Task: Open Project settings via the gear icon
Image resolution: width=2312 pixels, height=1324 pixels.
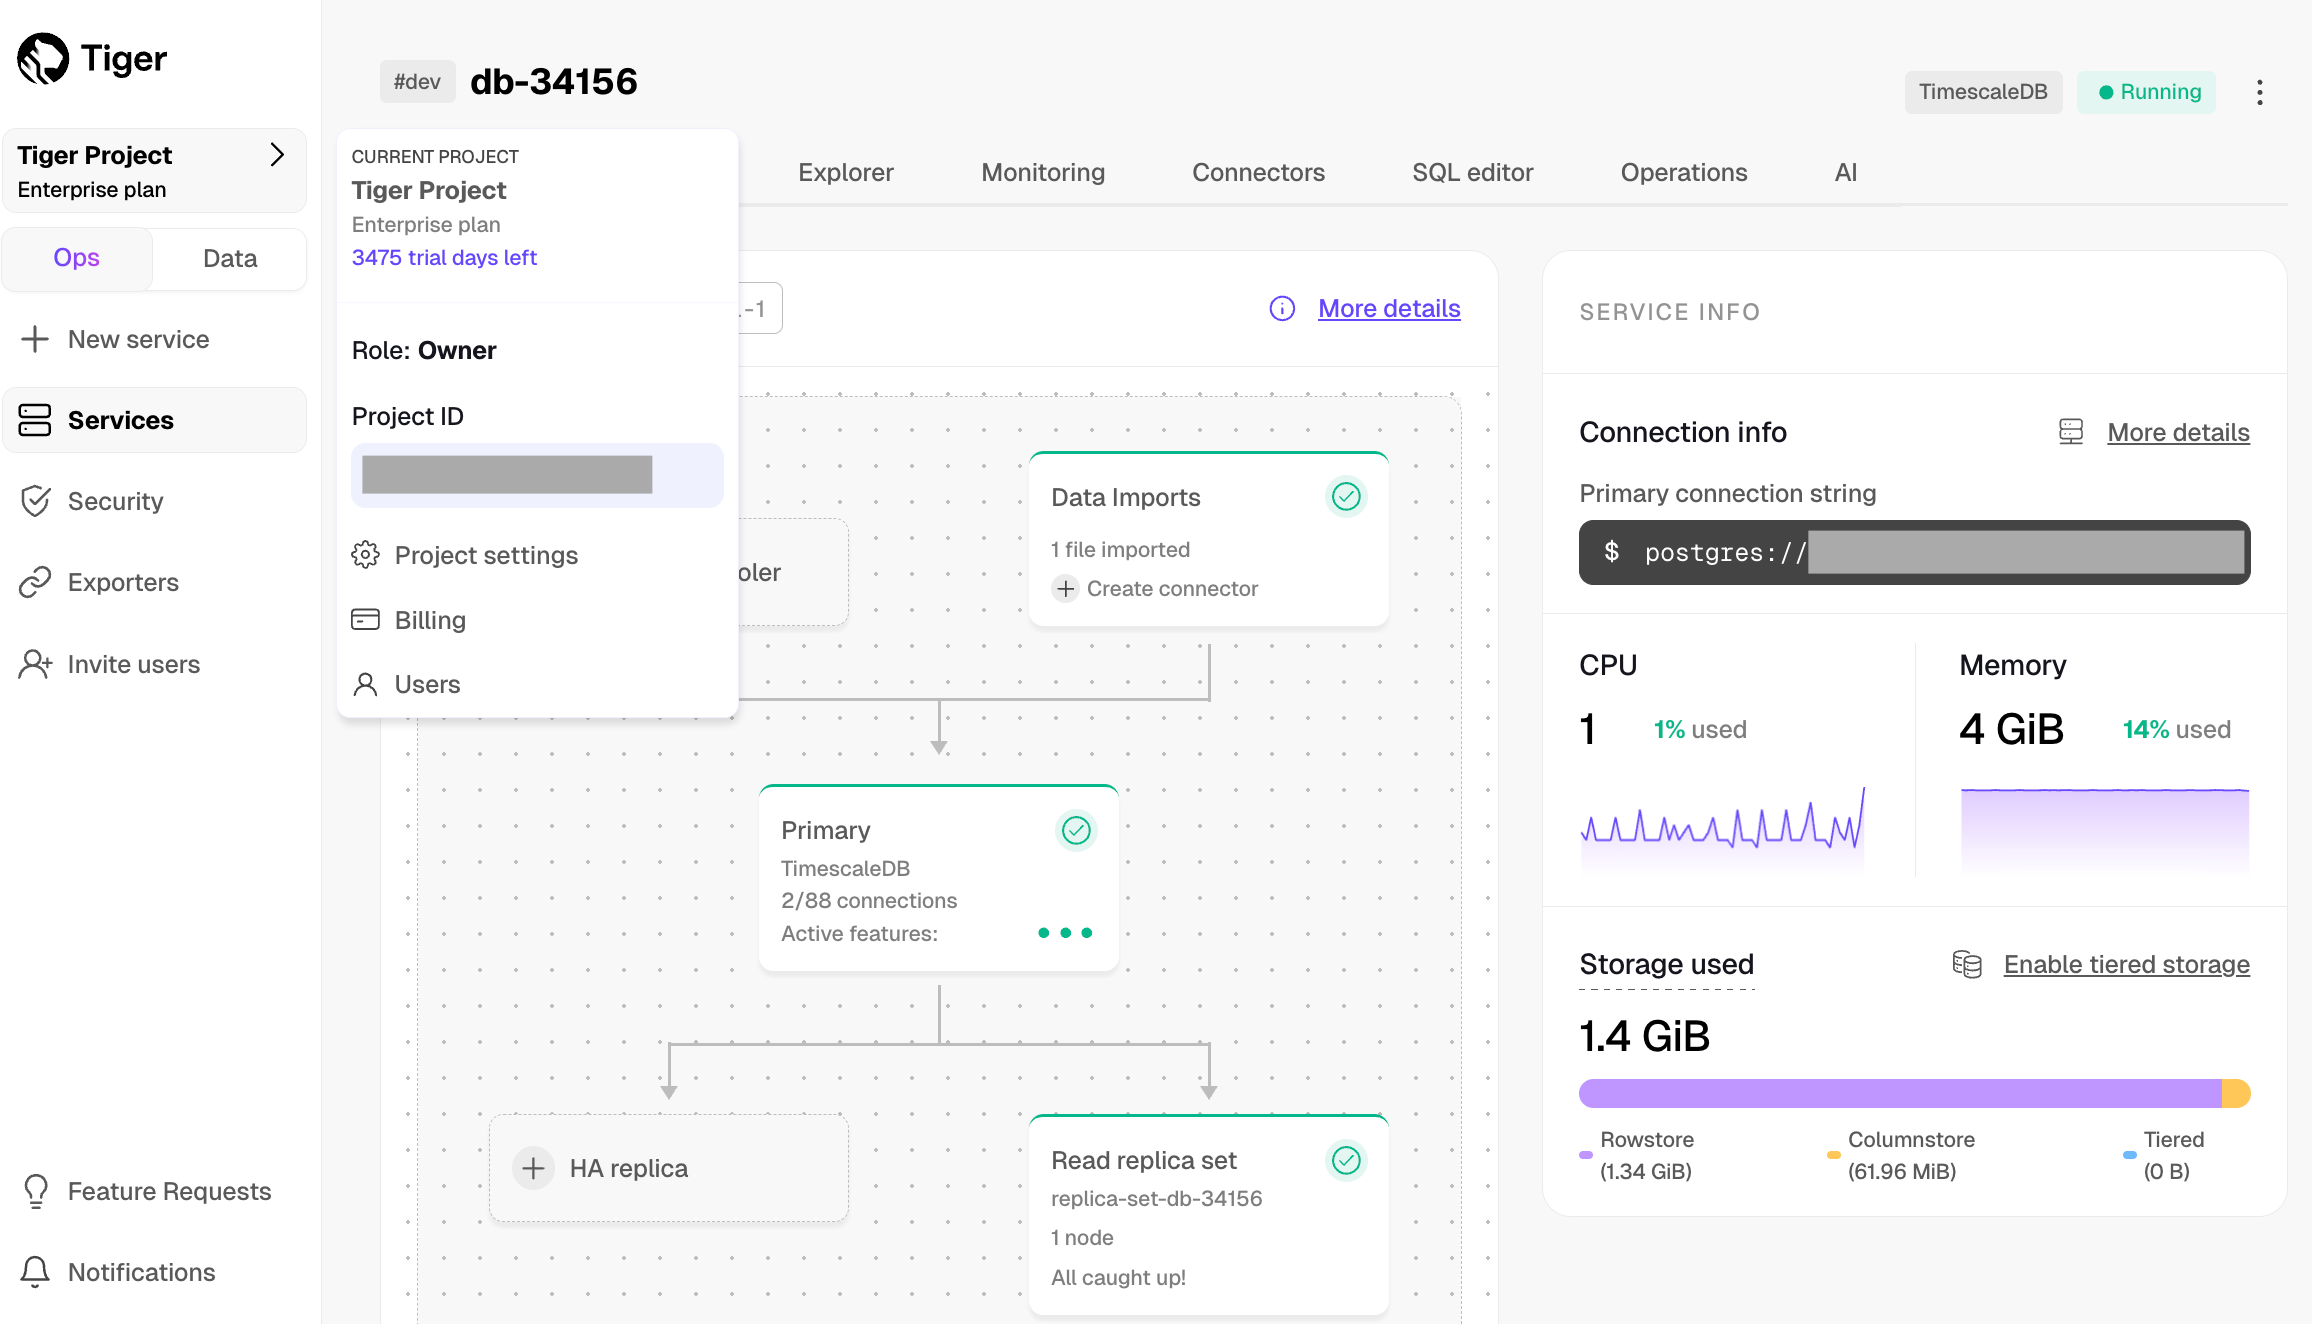Action: pos(365,555)
